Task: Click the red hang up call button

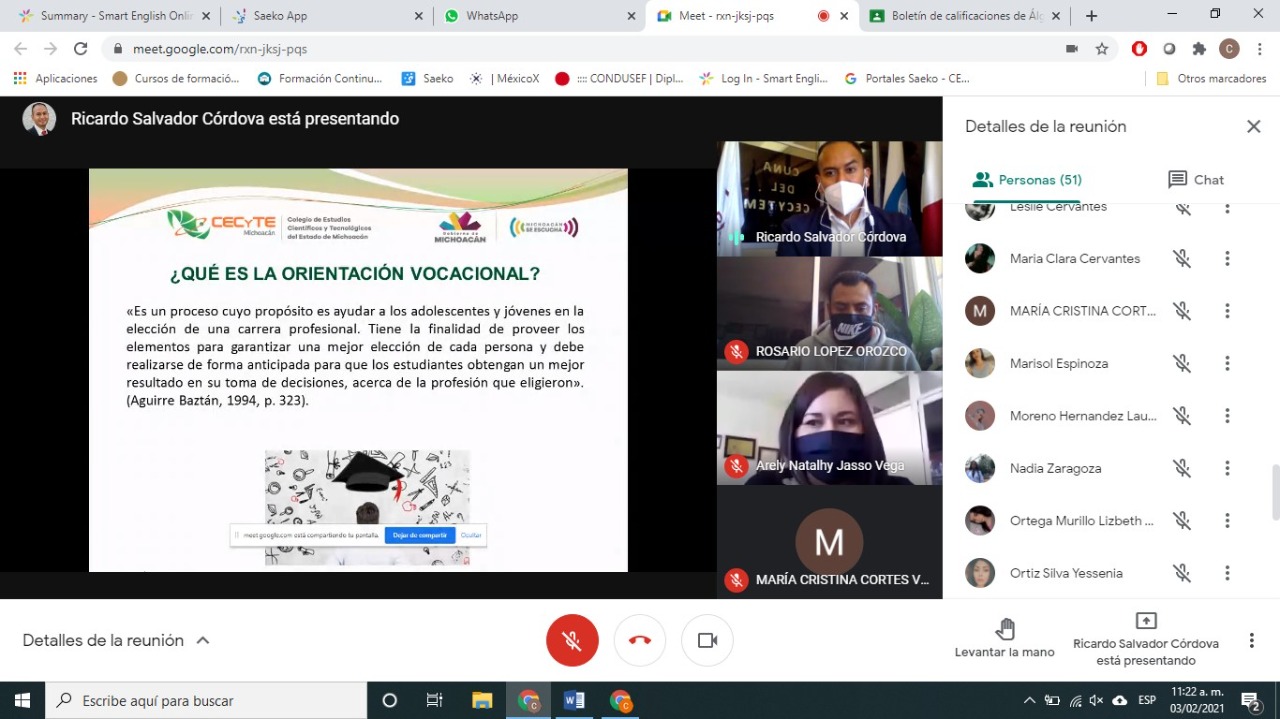Action: click(x=640, y=640)
